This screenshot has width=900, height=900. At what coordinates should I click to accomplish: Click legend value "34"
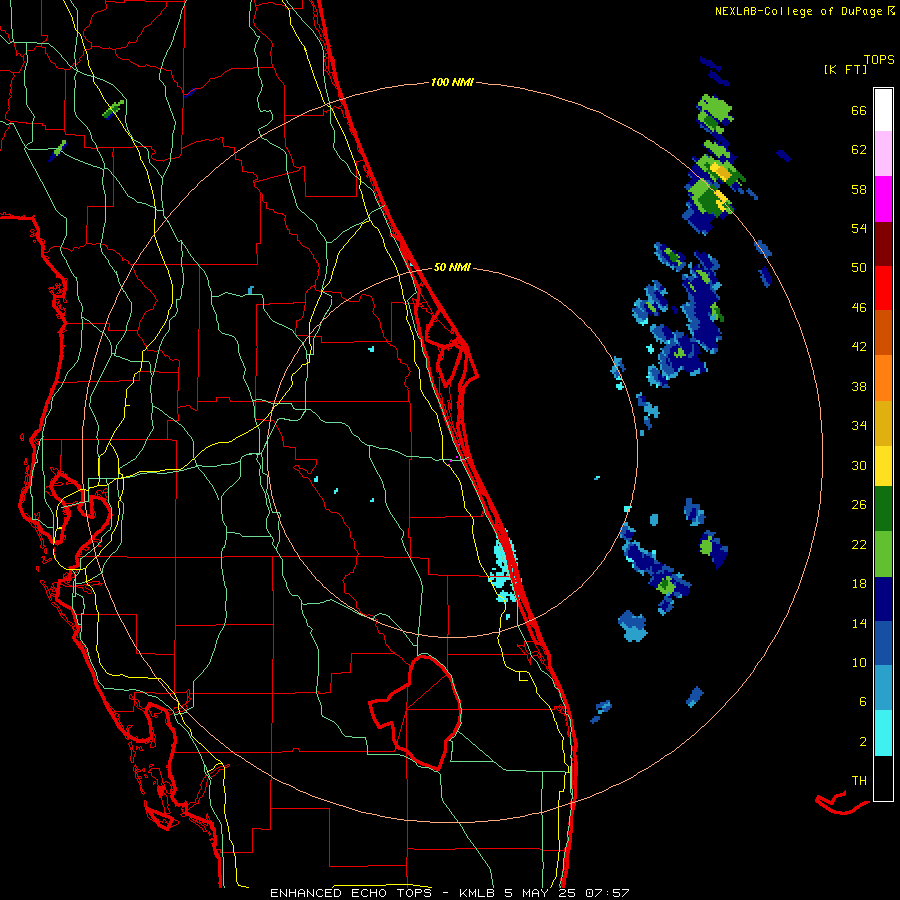[x=859, y=426]
